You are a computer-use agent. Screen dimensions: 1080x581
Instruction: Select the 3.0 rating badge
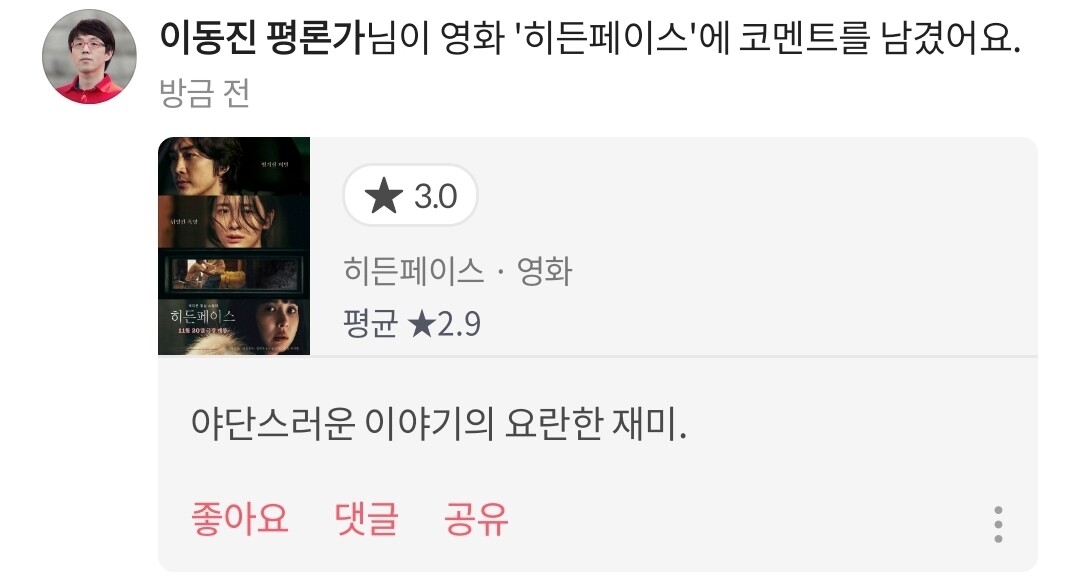(x=411, y=196)
